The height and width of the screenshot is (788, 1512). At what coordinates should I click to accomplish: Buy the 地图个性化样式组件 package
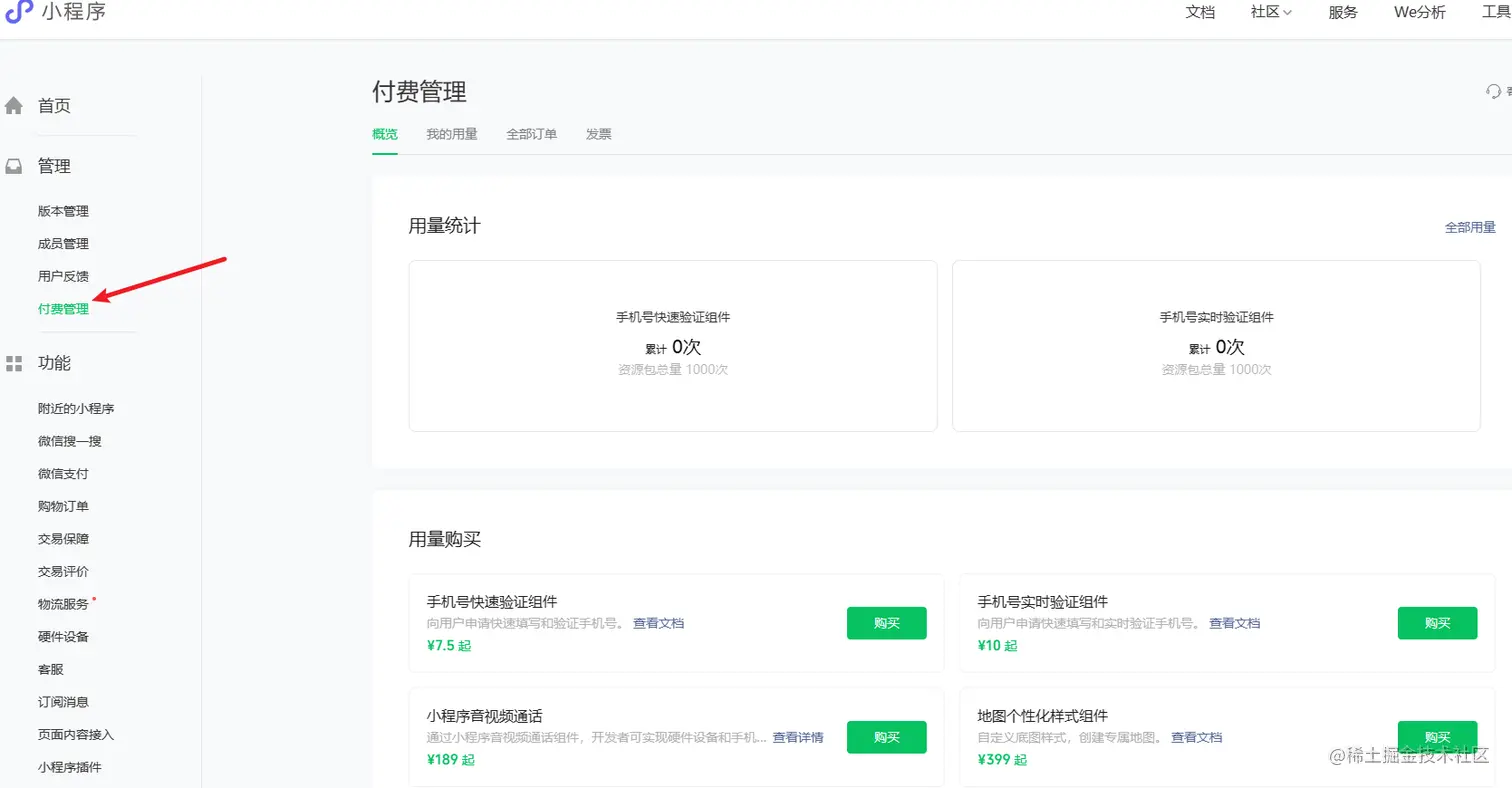1438,737
